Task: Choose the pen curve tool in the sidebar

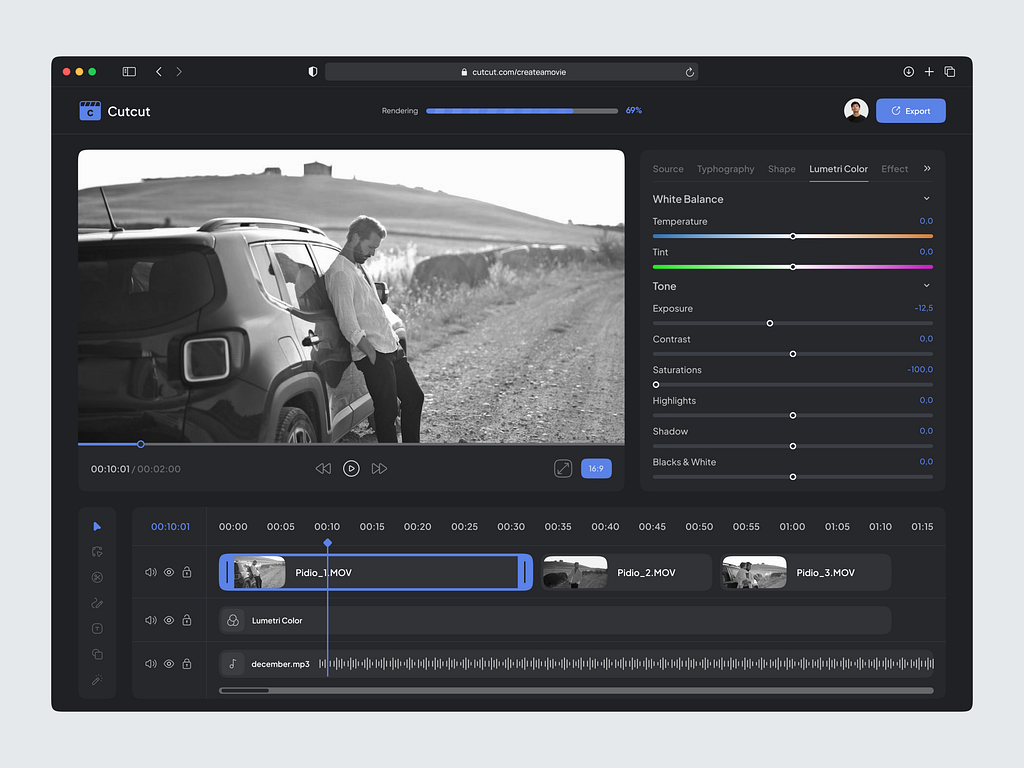Action: pos(97,603)
